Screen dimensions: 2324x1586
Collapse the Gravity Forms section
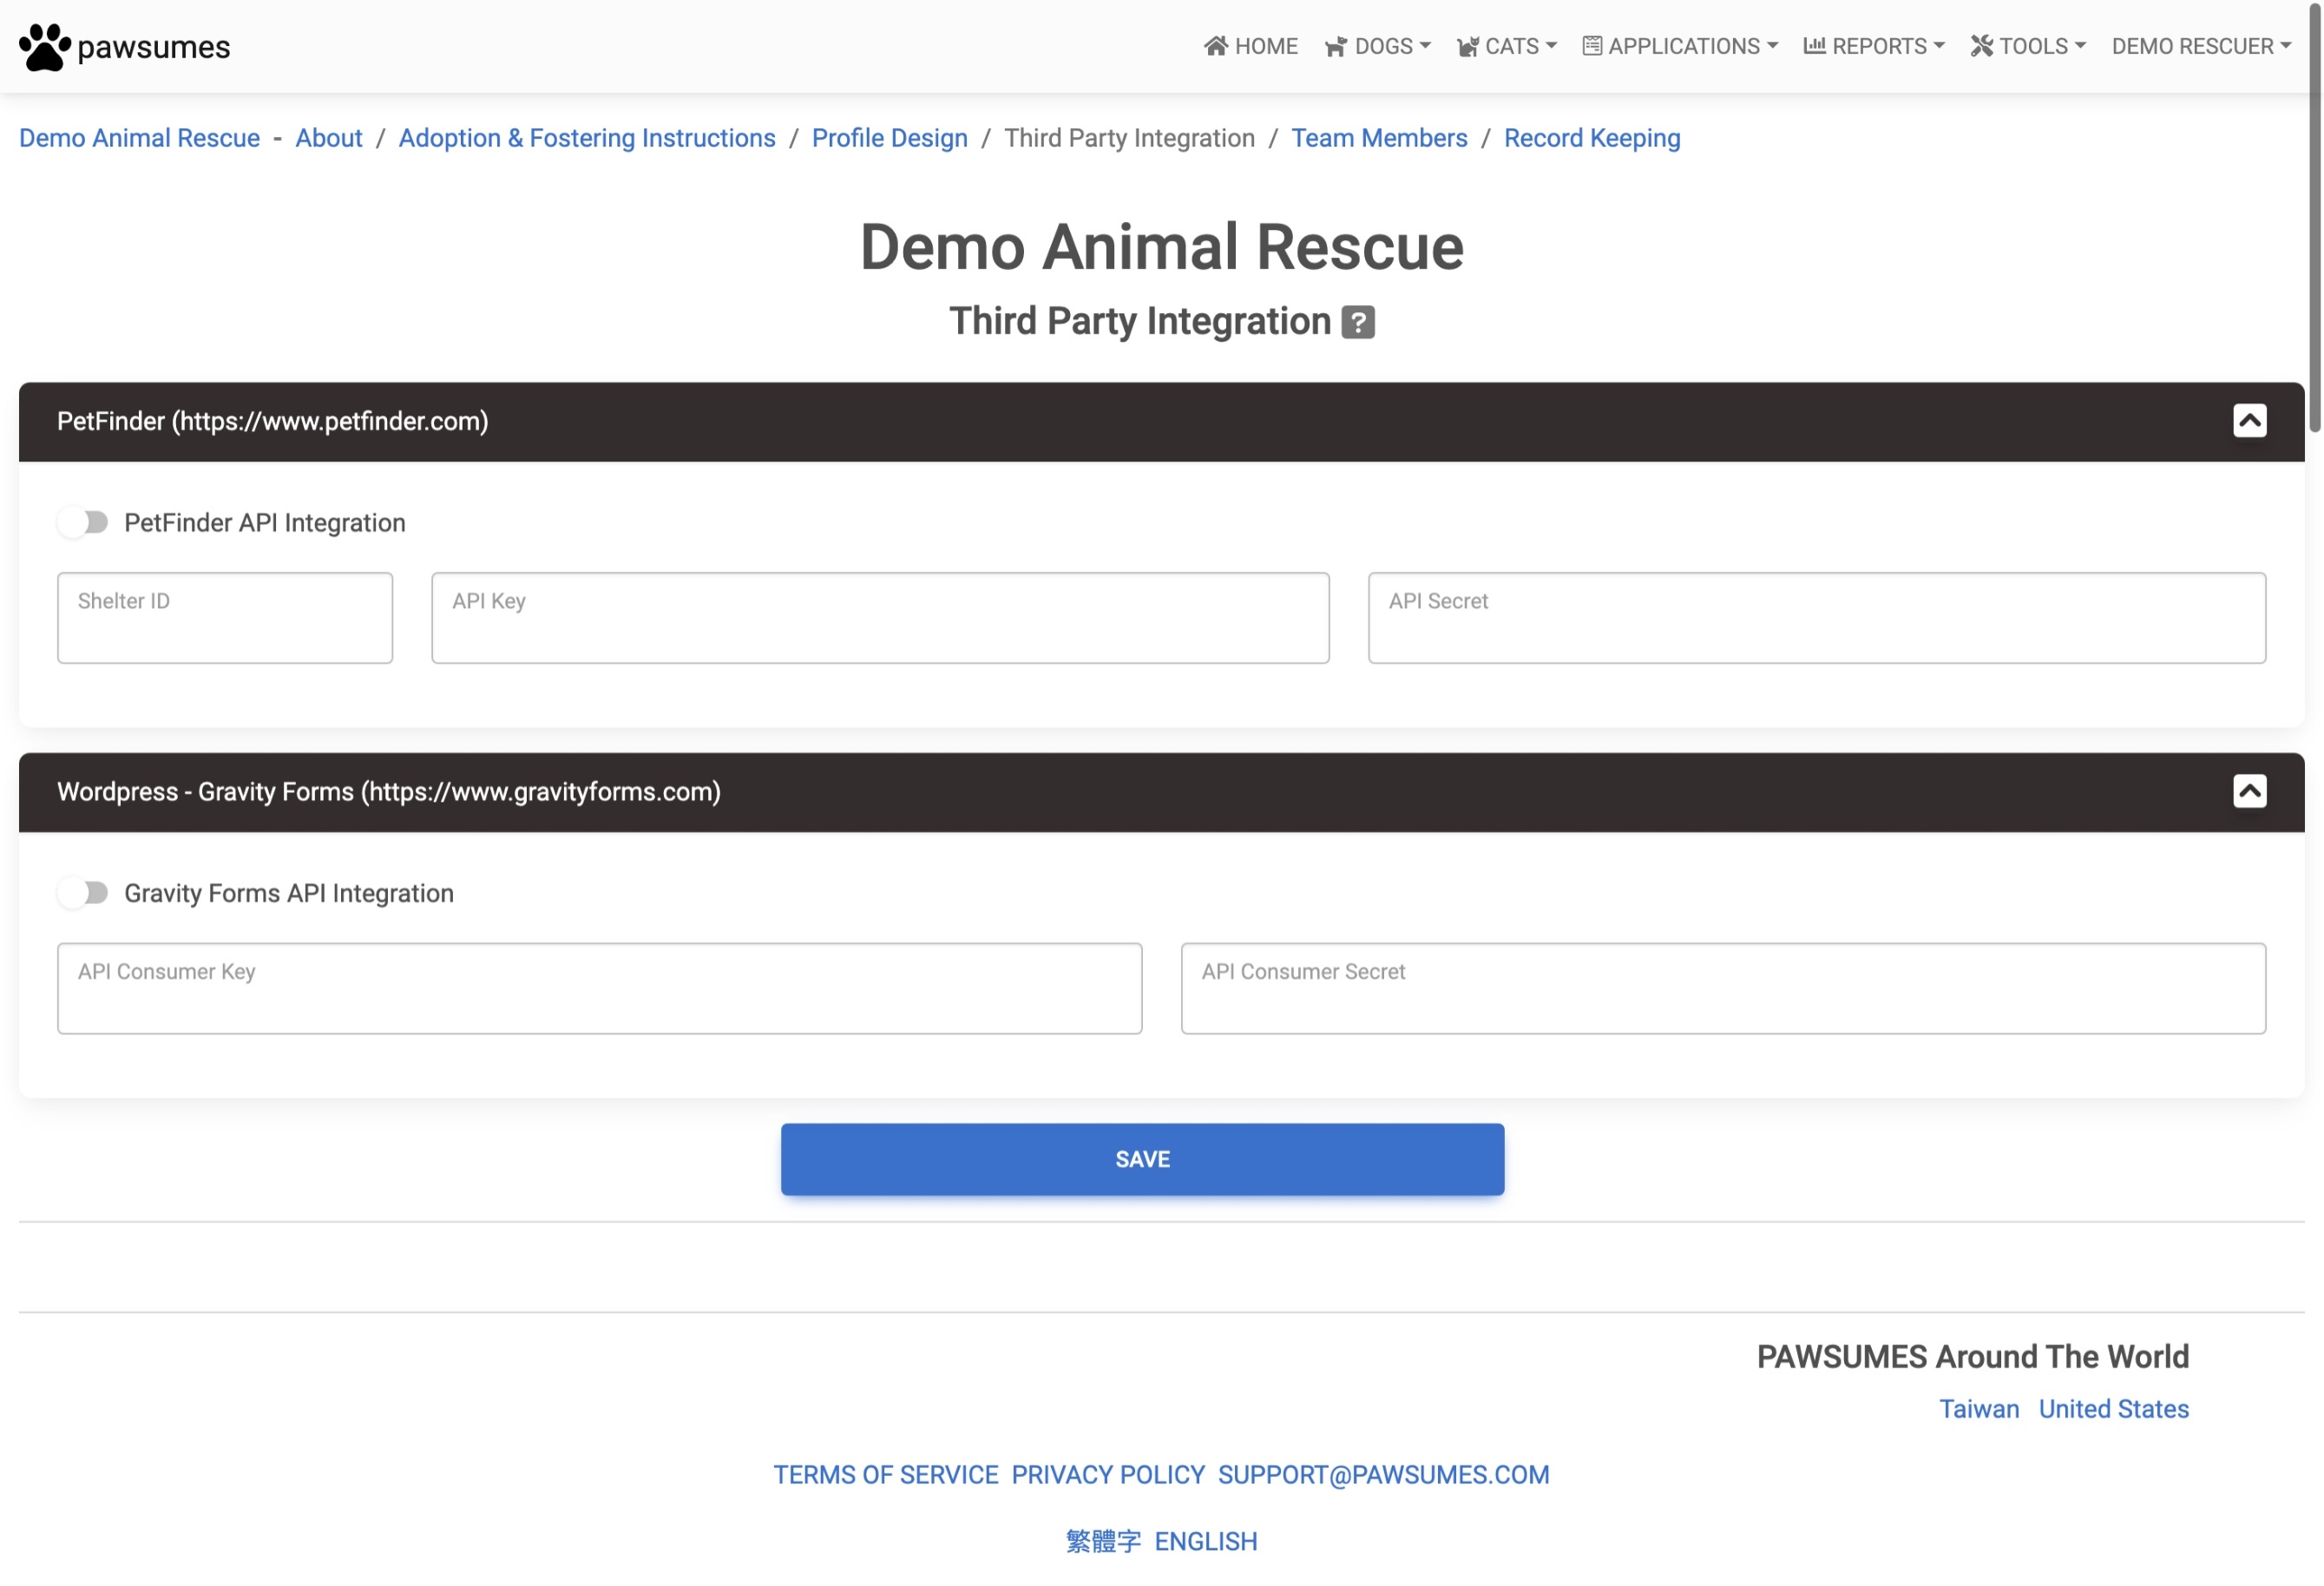tap(2249, 791)
